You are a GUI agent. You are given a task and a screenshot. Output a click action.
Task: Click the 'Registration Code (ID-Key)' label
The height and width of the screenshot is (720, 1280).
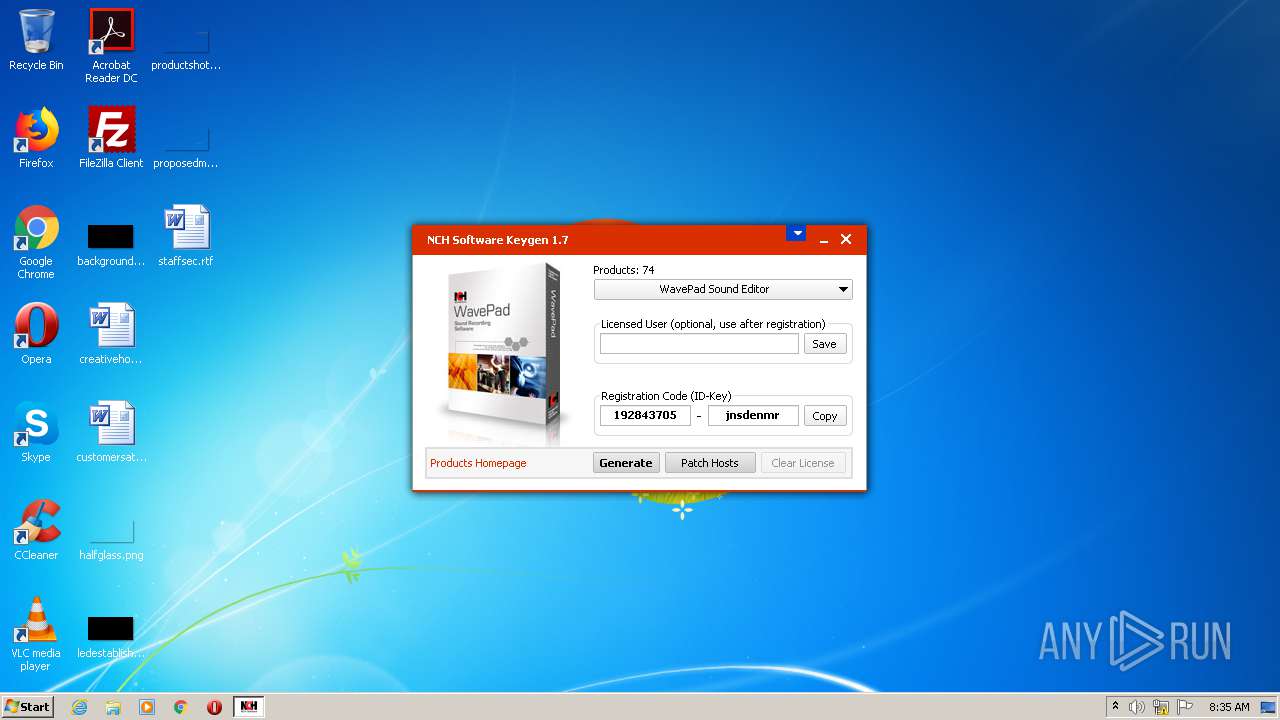coord(666,396)
